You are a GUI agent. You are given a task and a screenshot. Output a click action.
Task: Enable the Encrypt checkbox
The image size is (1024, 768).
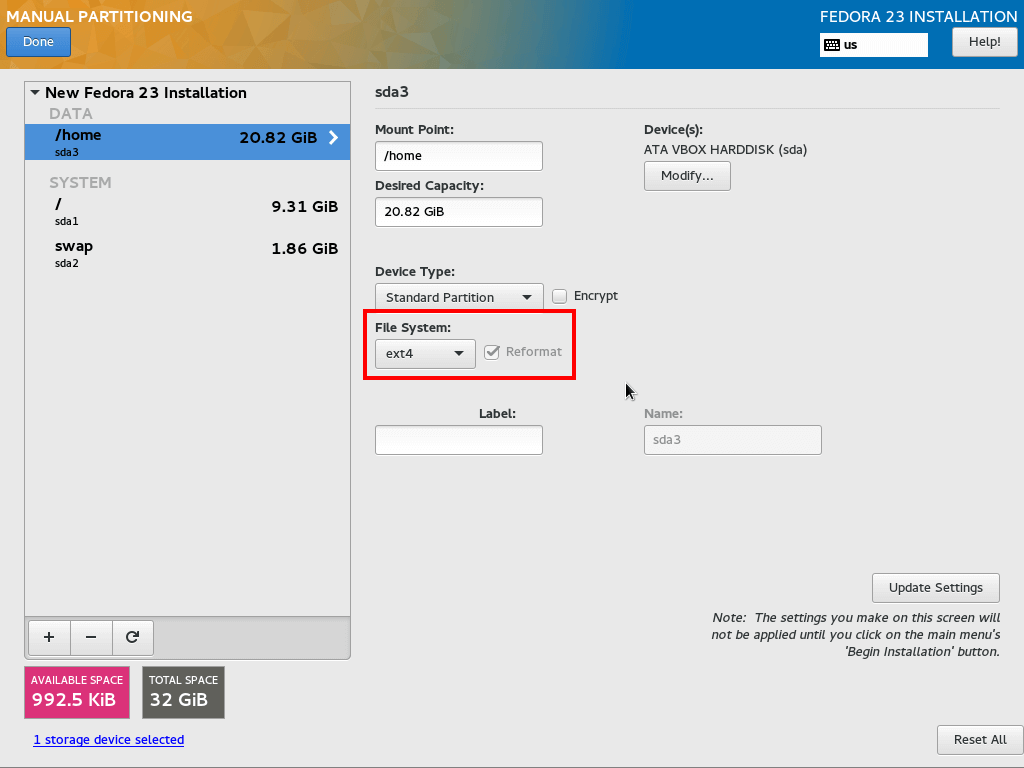point(560,296)
